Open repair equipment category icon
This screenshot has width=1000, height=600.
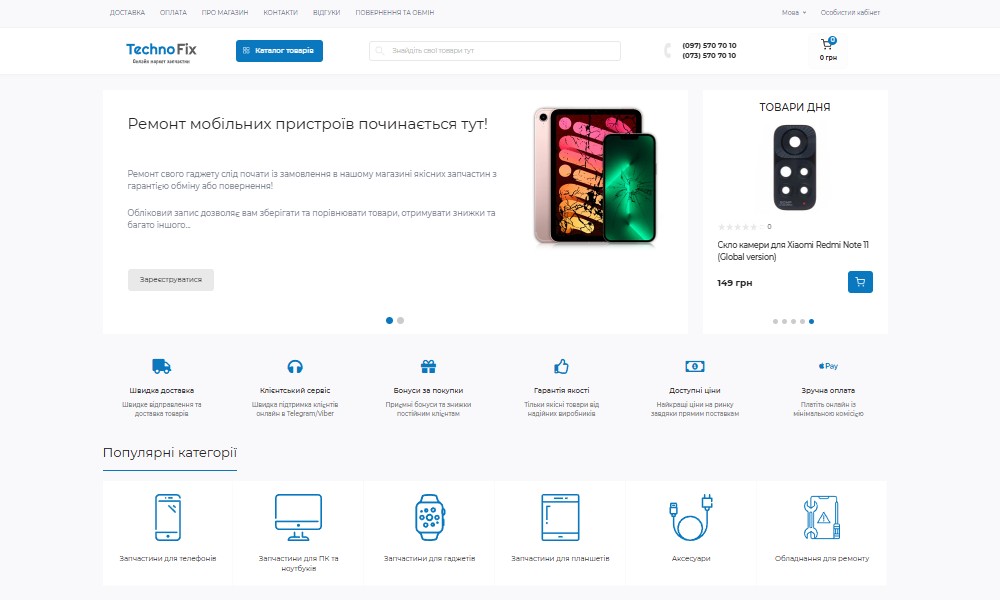click(x=822, y=517)
